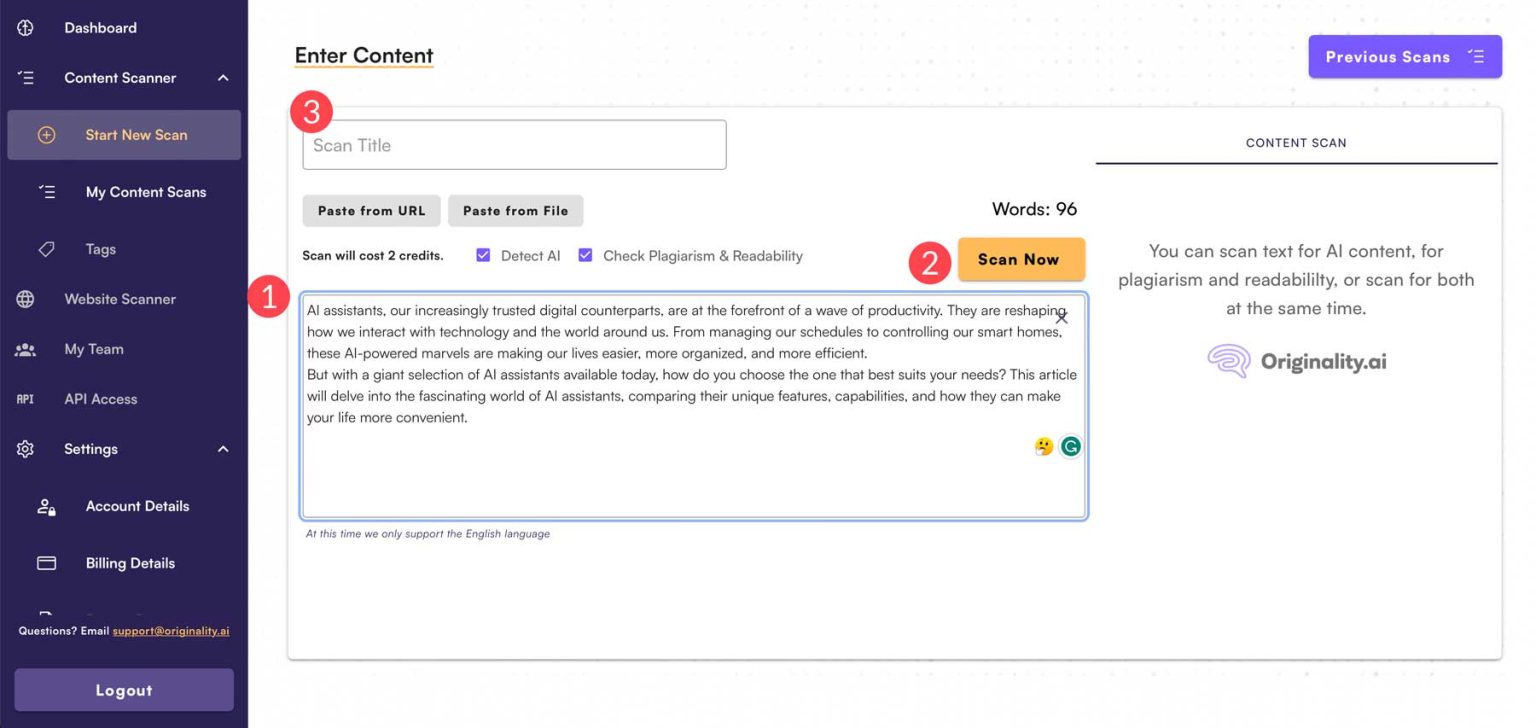Click the Settings gear icon
Viewport: 1536px width, 728px height.
pyautogui.click(x=24, y=448)
